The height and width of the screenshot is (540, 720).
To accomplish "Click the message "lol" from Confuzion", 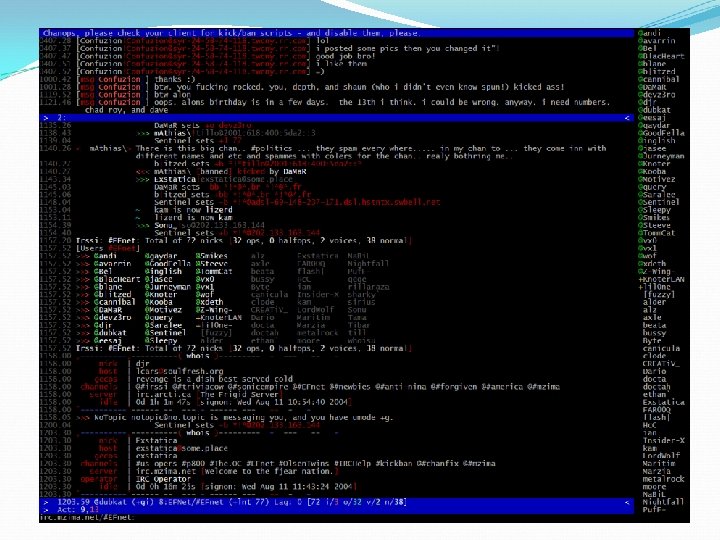I will [x=323, y=41].
